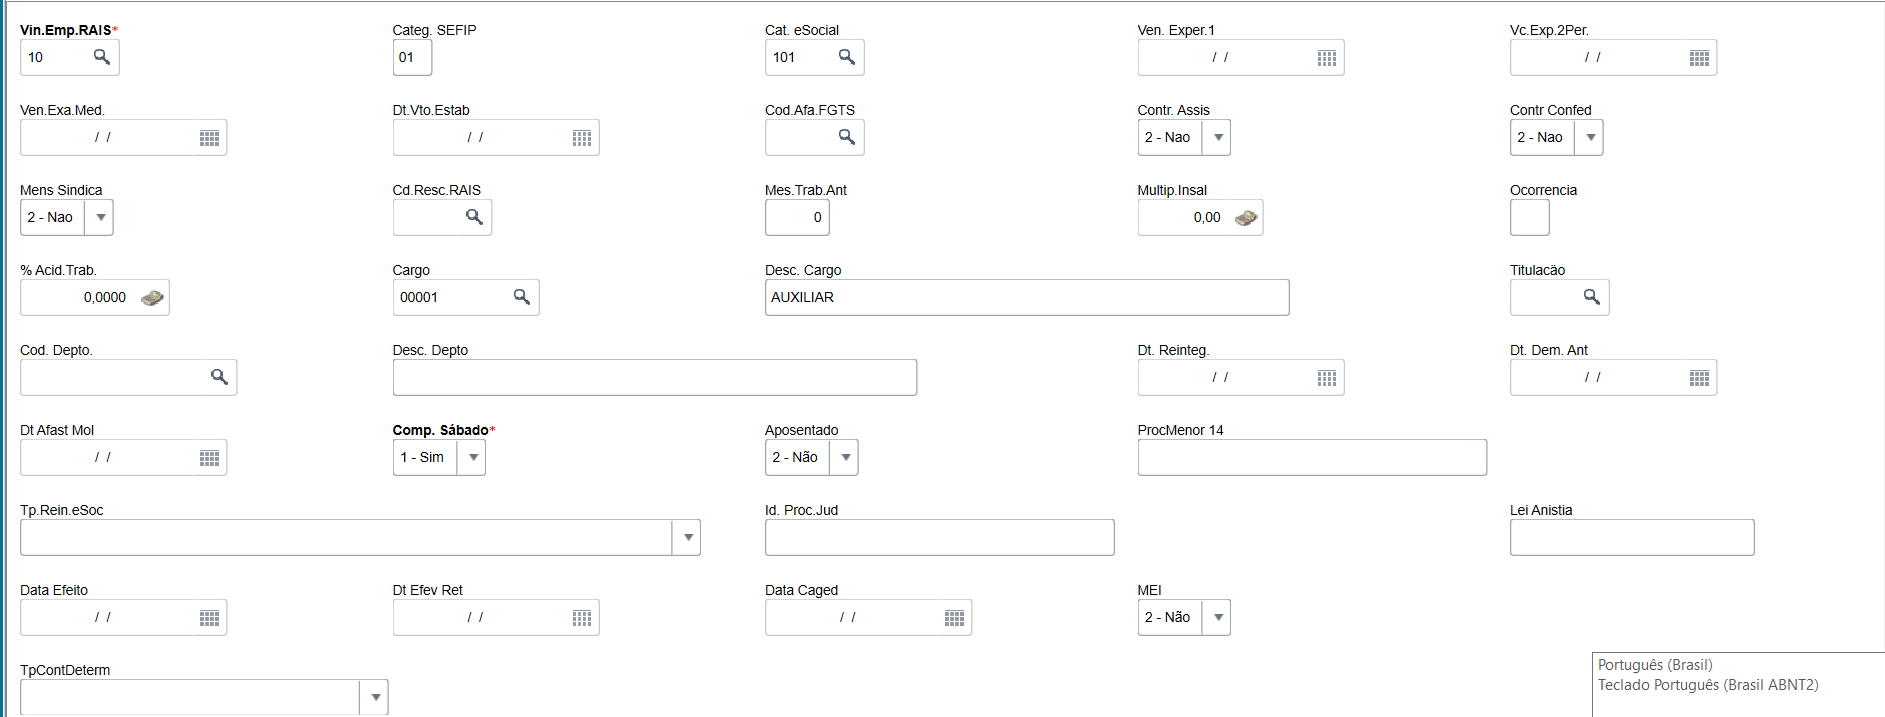Open calendar for Dt. Dem. Ant field
This screenshot has height=717, width=1885.
click(x=1700, y=378)
